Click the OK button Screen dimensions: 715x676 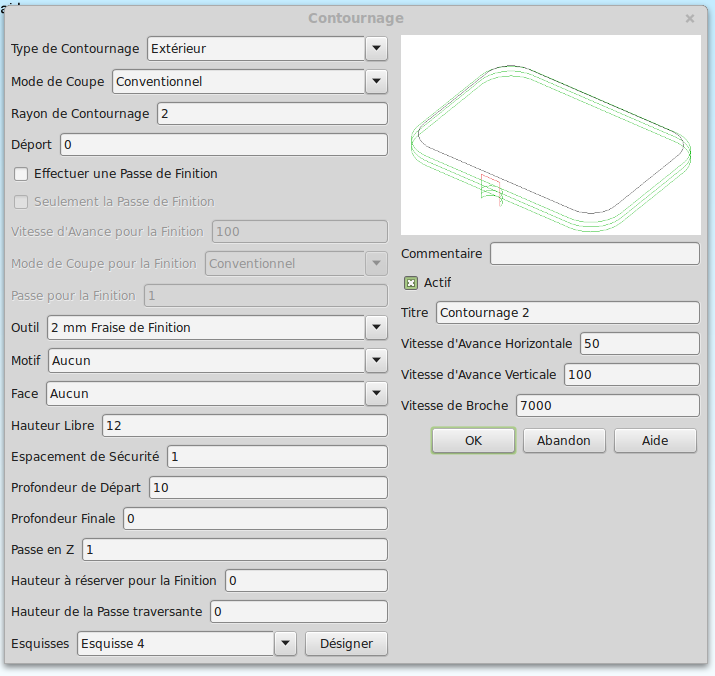(473, 441)
